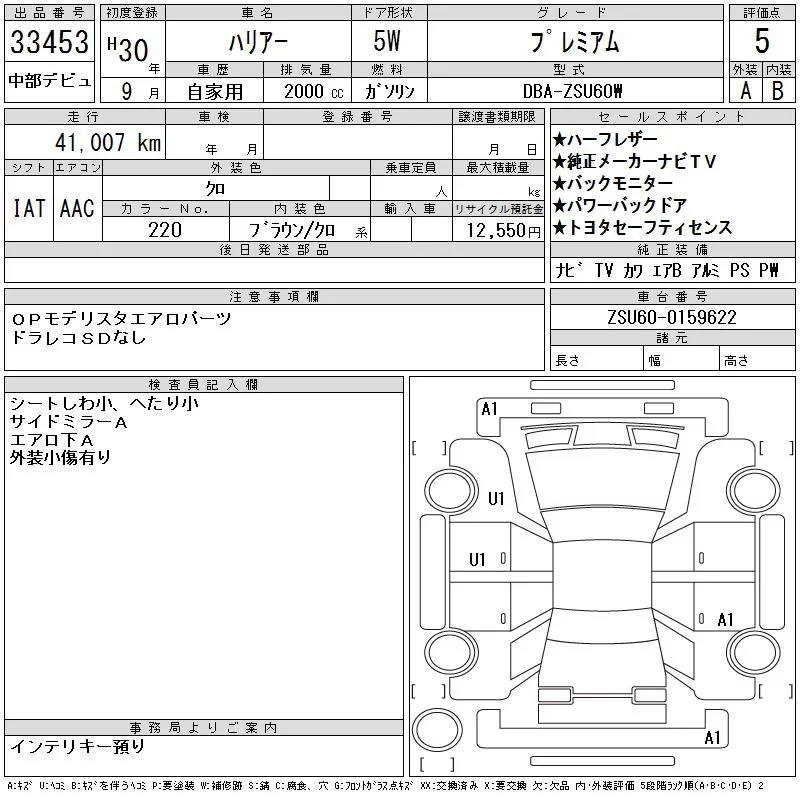The width and height of the screenshot is (800, 800).
Task: Click the recycle deposit 12,550円 field
Action: [x=503, y=230]
